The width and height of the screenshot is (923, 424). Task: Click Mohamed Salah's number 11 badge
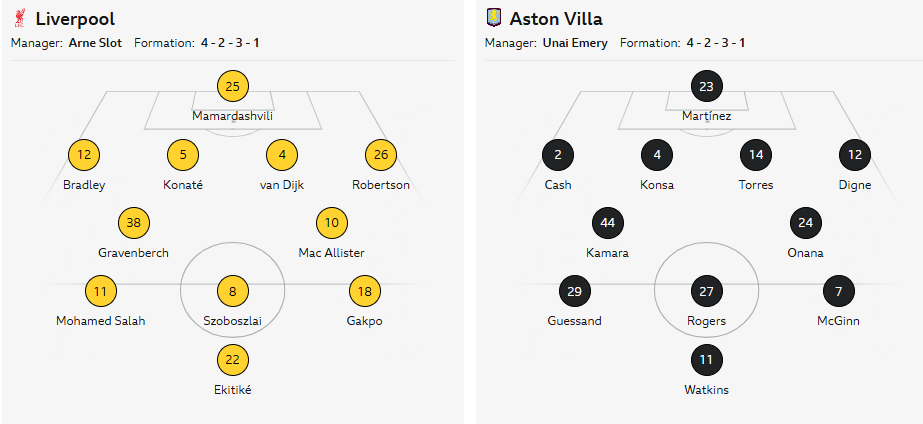pyautogui.click(x=100, y=291)
